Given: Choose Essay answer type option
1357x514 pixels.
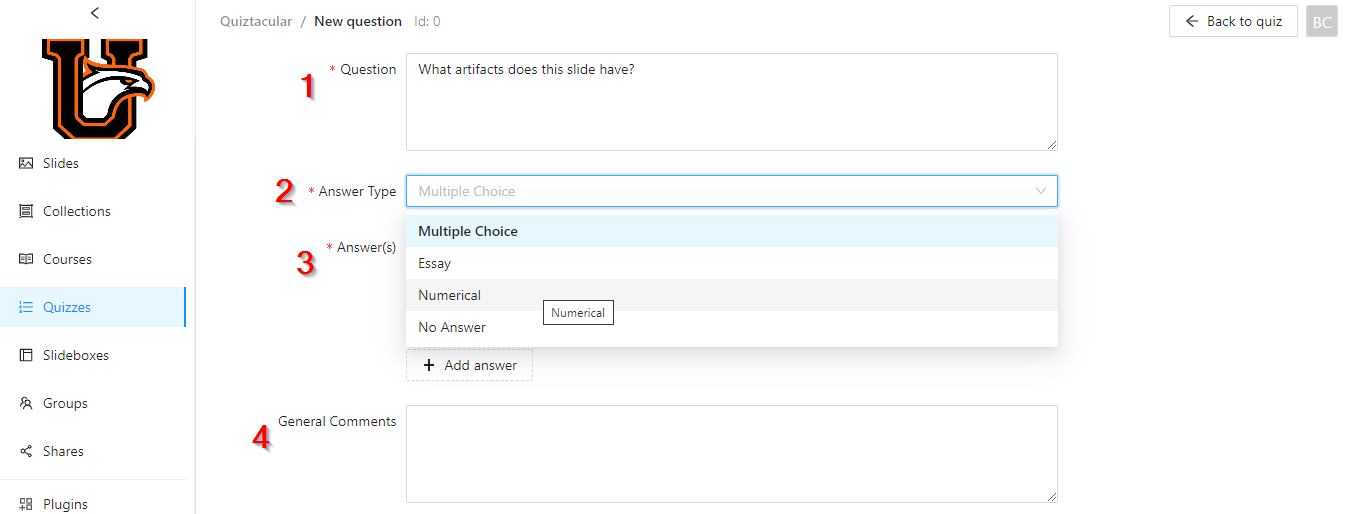Looking at the screenshot, I should (x=435, y=263).
